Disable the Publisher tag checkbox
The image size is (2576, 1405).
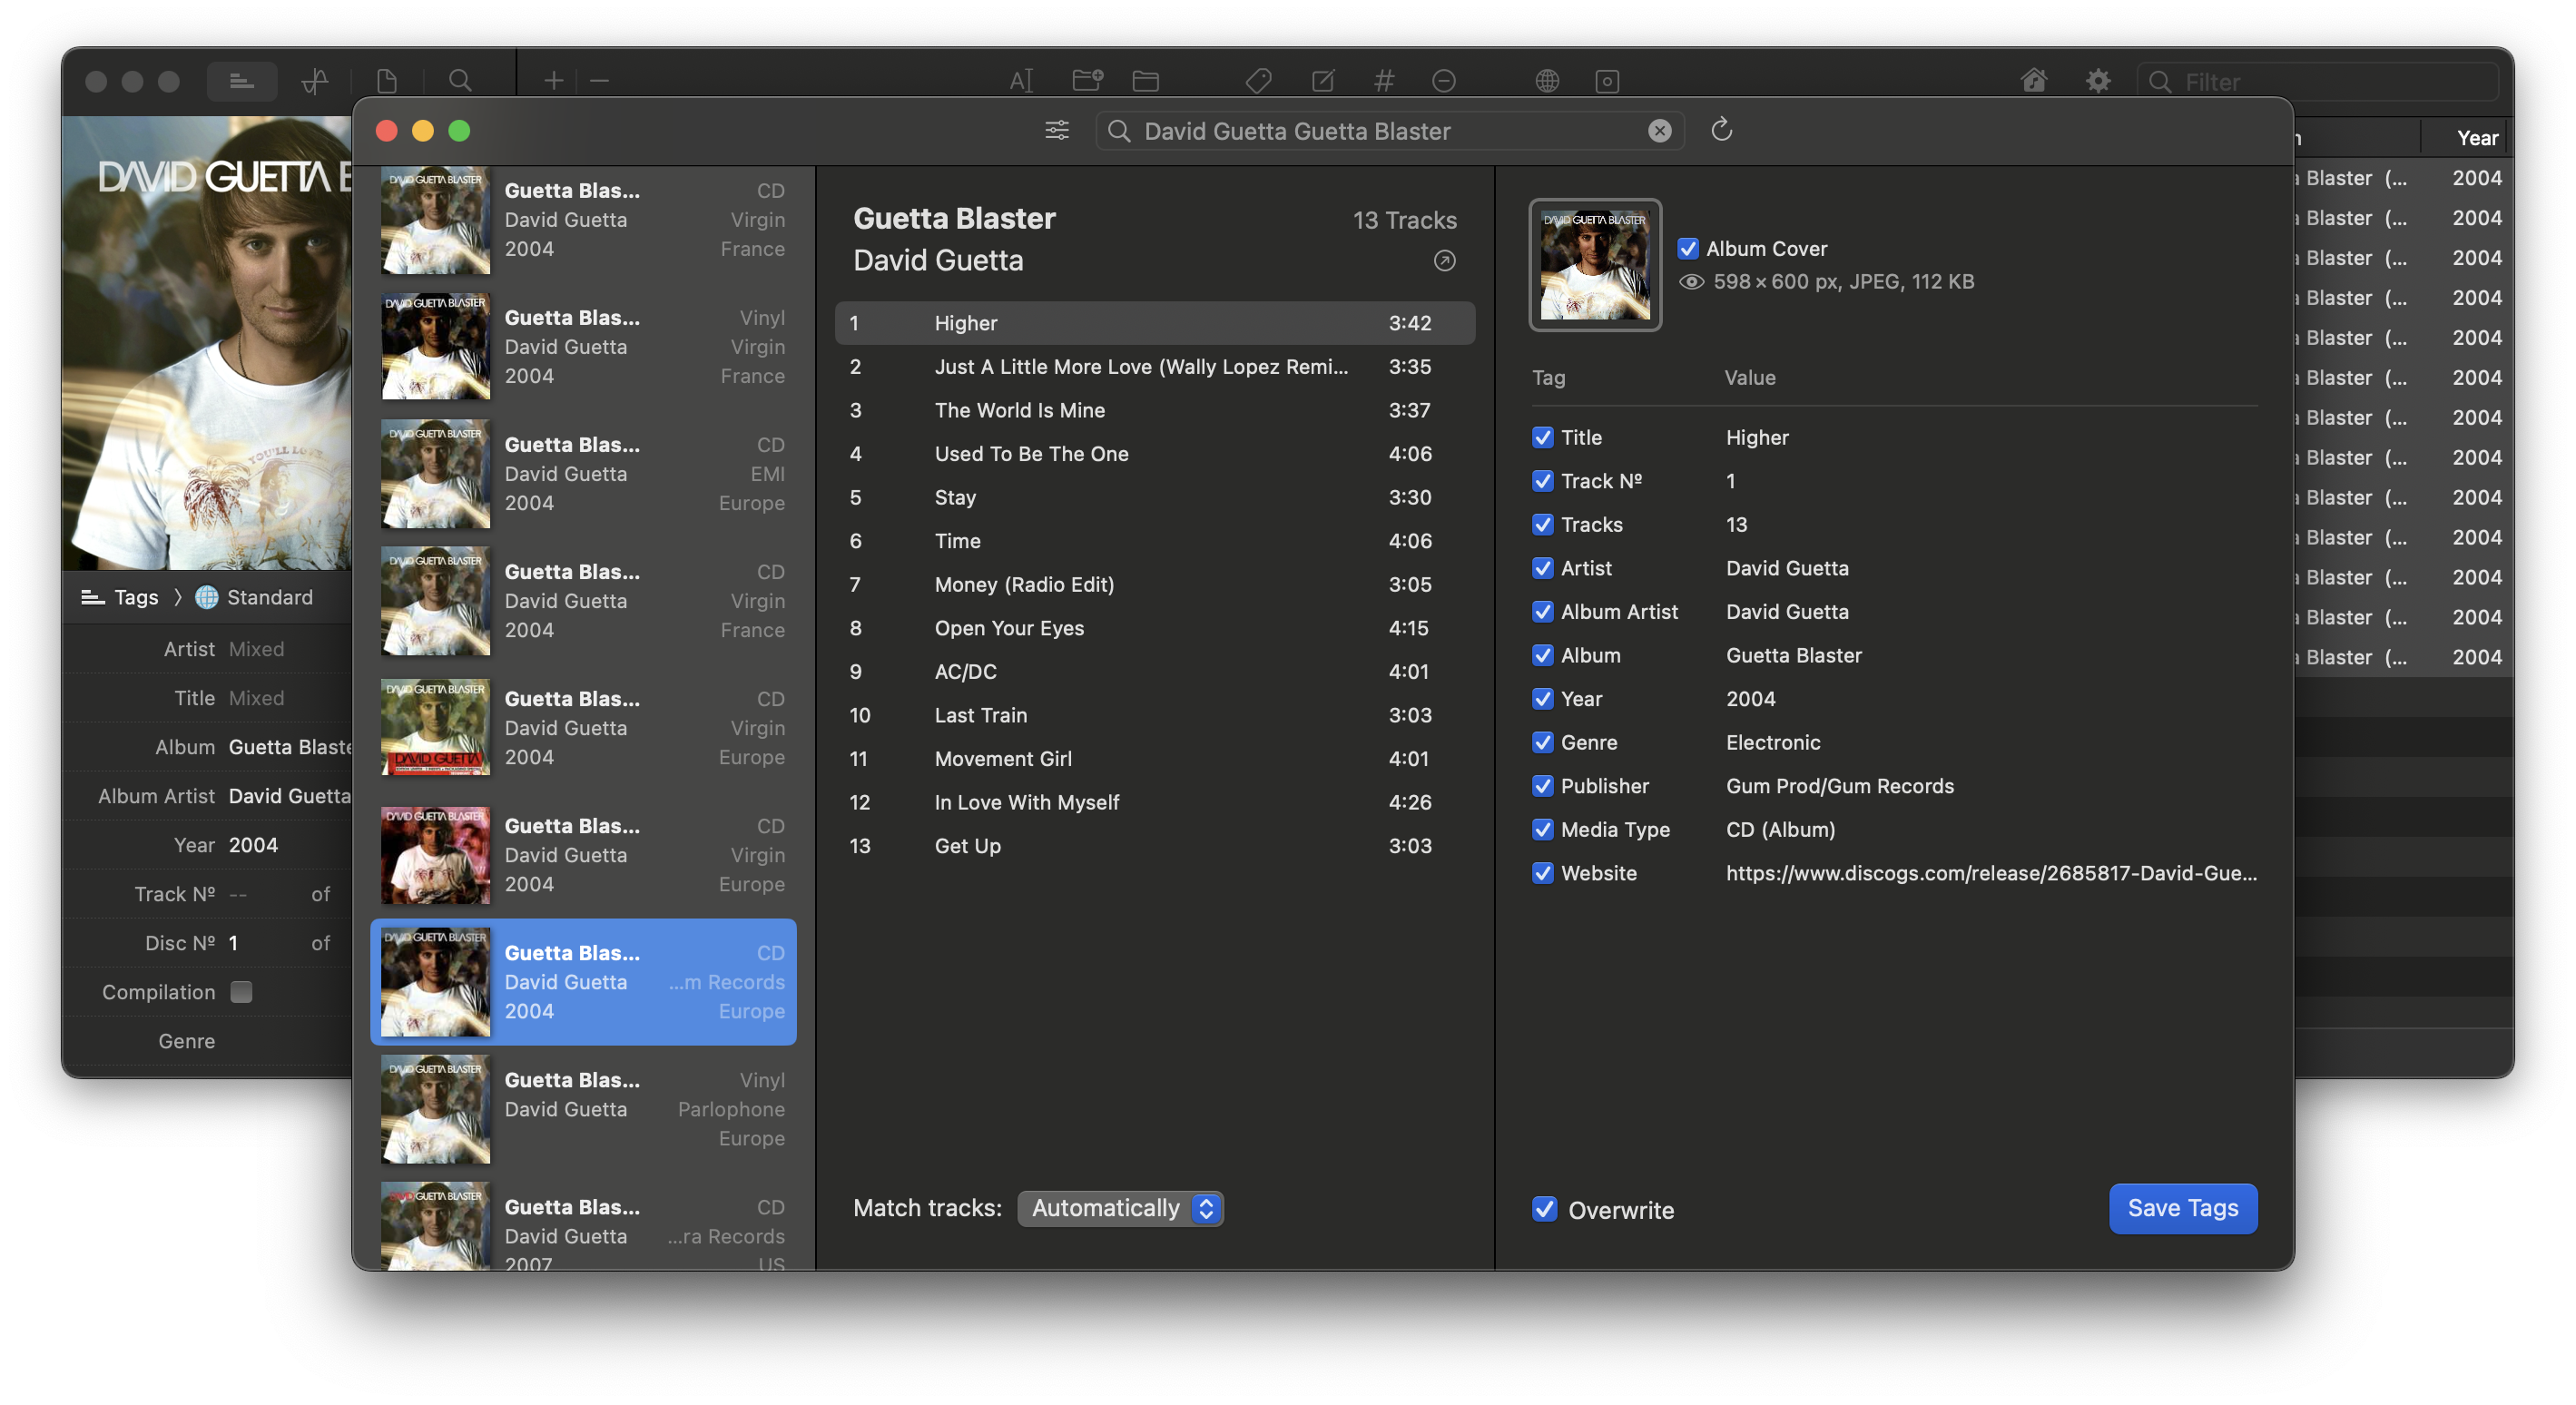pos(1543,786)
